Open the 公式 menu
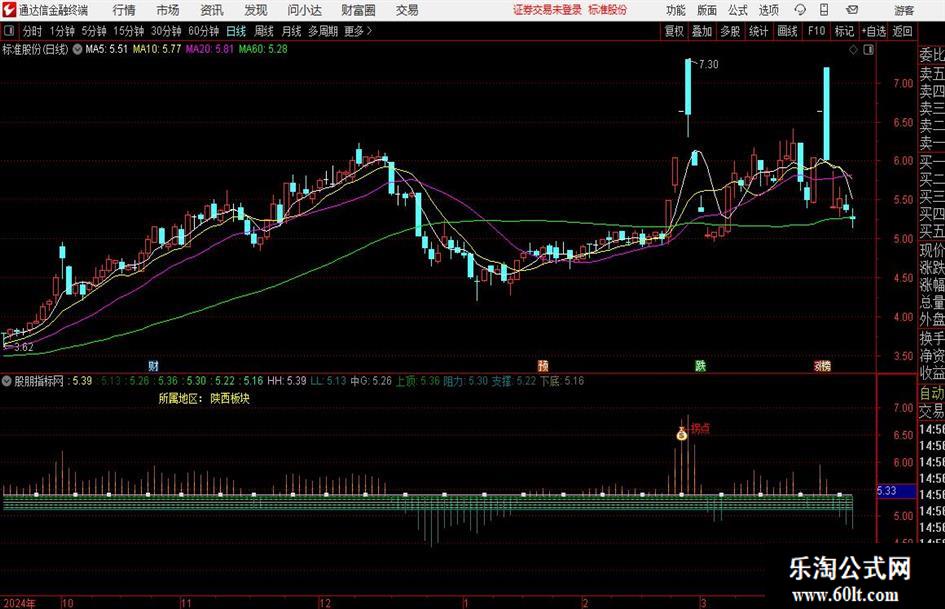Image resolution: width=945 pixels, height=609 pixels. pyautogui.click(x=738, y=10)
